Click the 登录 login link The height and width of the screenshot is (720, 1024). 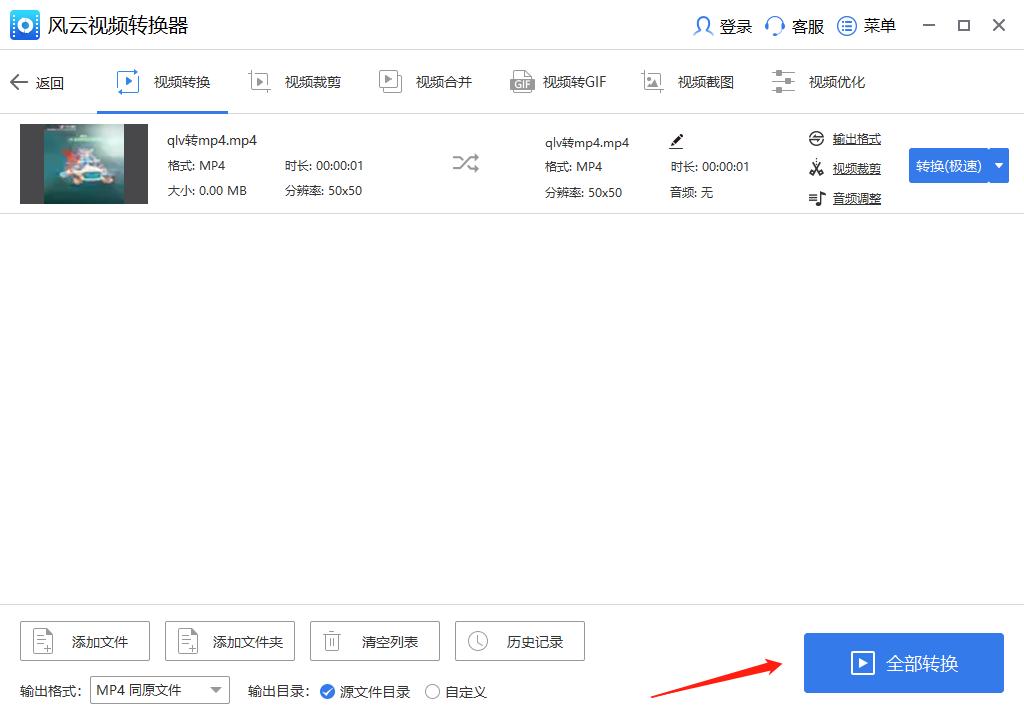[730, 26]
